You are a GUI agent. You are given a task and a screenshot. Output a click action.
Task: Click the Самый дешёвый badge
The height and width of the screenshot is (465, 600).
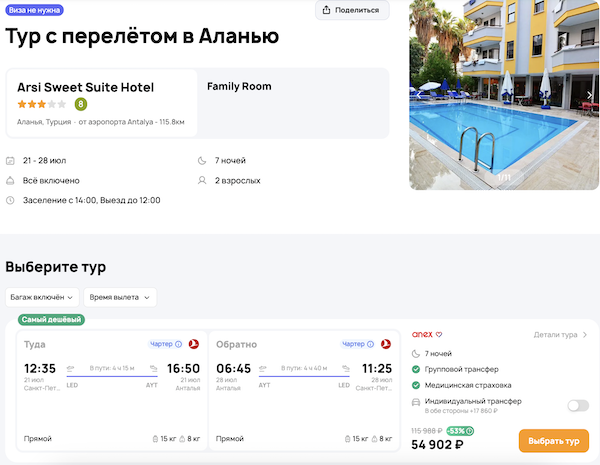click(x=51, y=319)
